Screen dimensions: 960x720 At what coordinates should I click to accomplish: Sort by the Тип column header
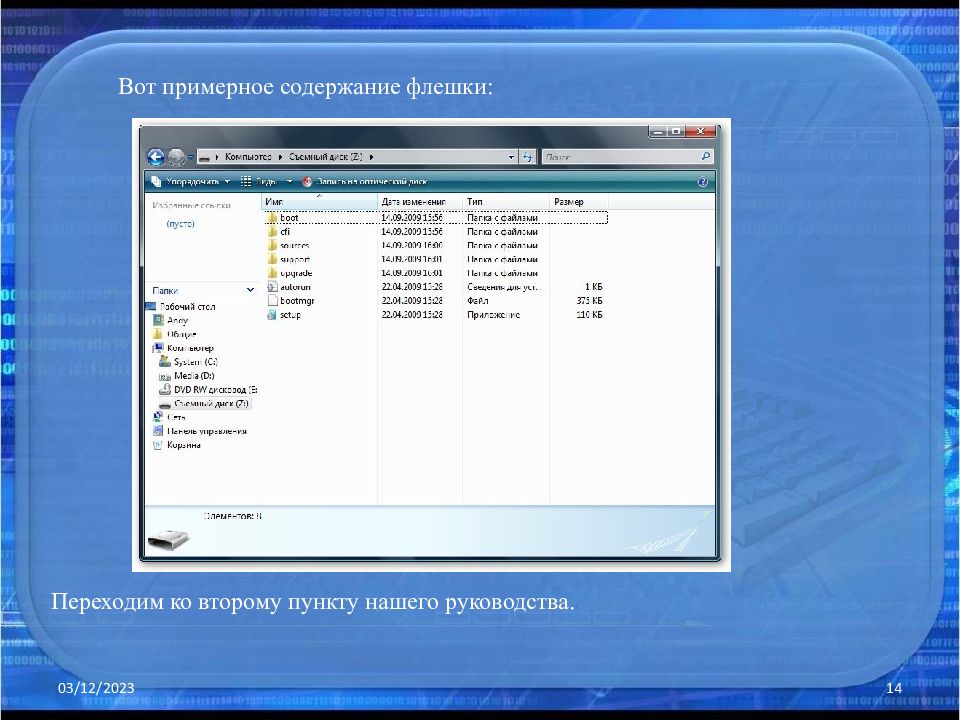point(506,201)
